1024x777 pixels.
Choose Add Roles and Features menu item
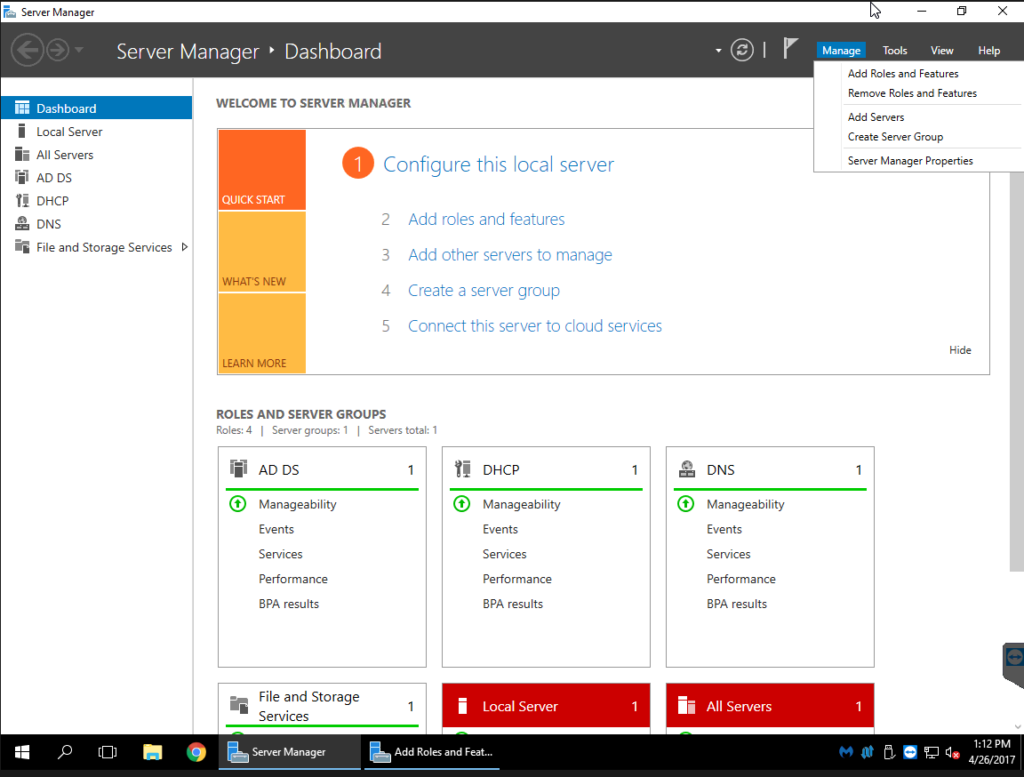902,74
